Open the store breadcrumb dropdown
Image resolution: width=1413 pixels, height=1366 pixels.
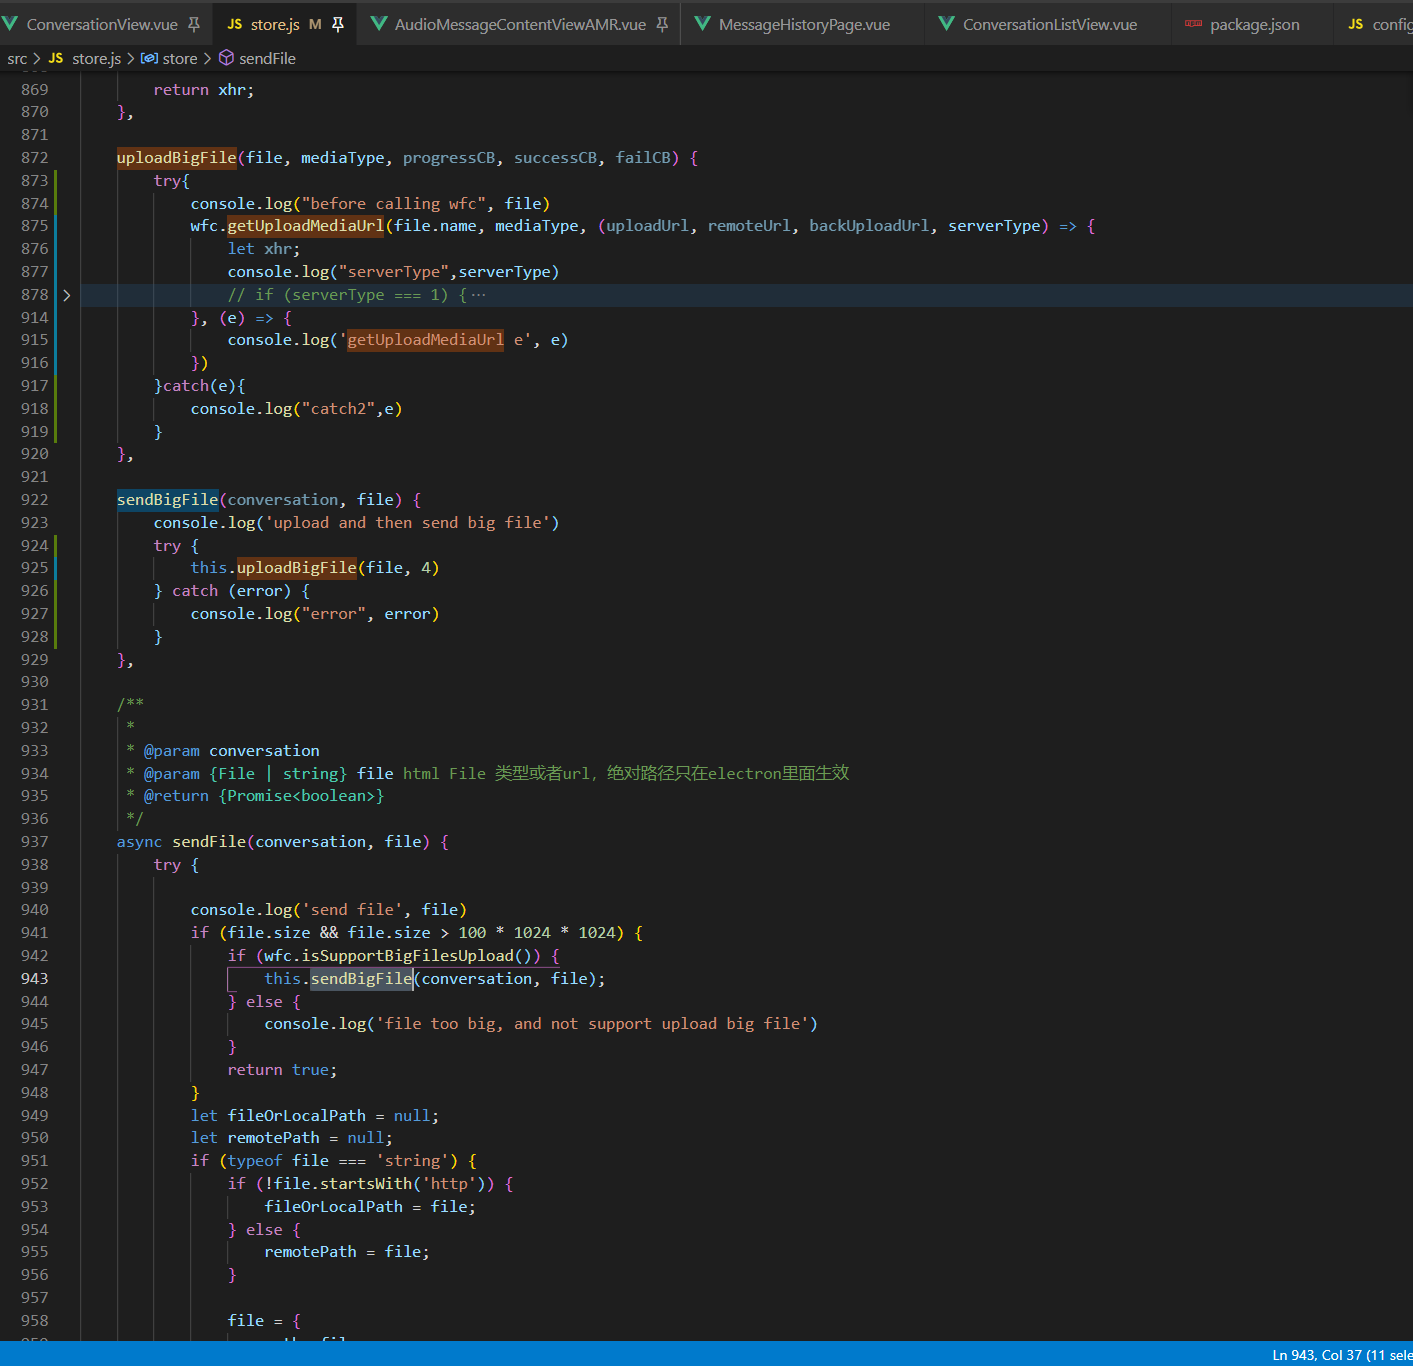point(180,58)
